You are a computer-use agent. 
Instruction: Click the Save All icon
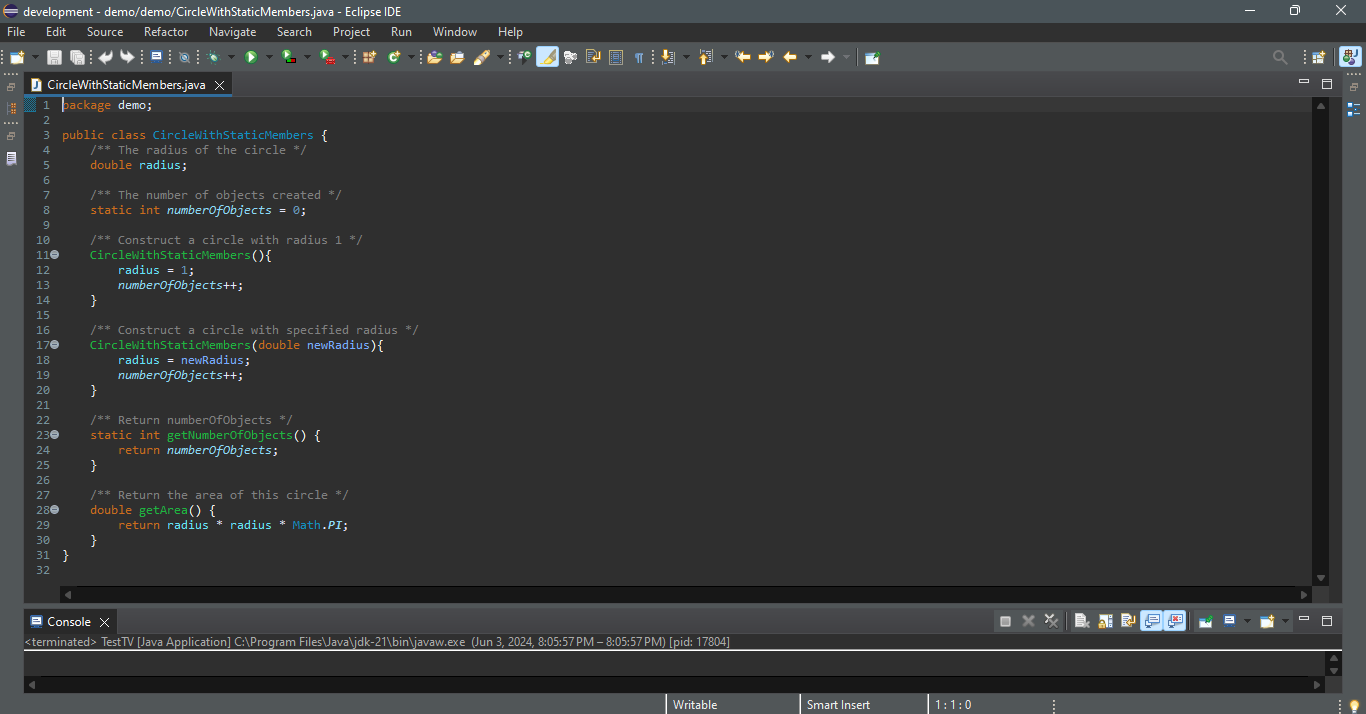[x=77, y=57]
